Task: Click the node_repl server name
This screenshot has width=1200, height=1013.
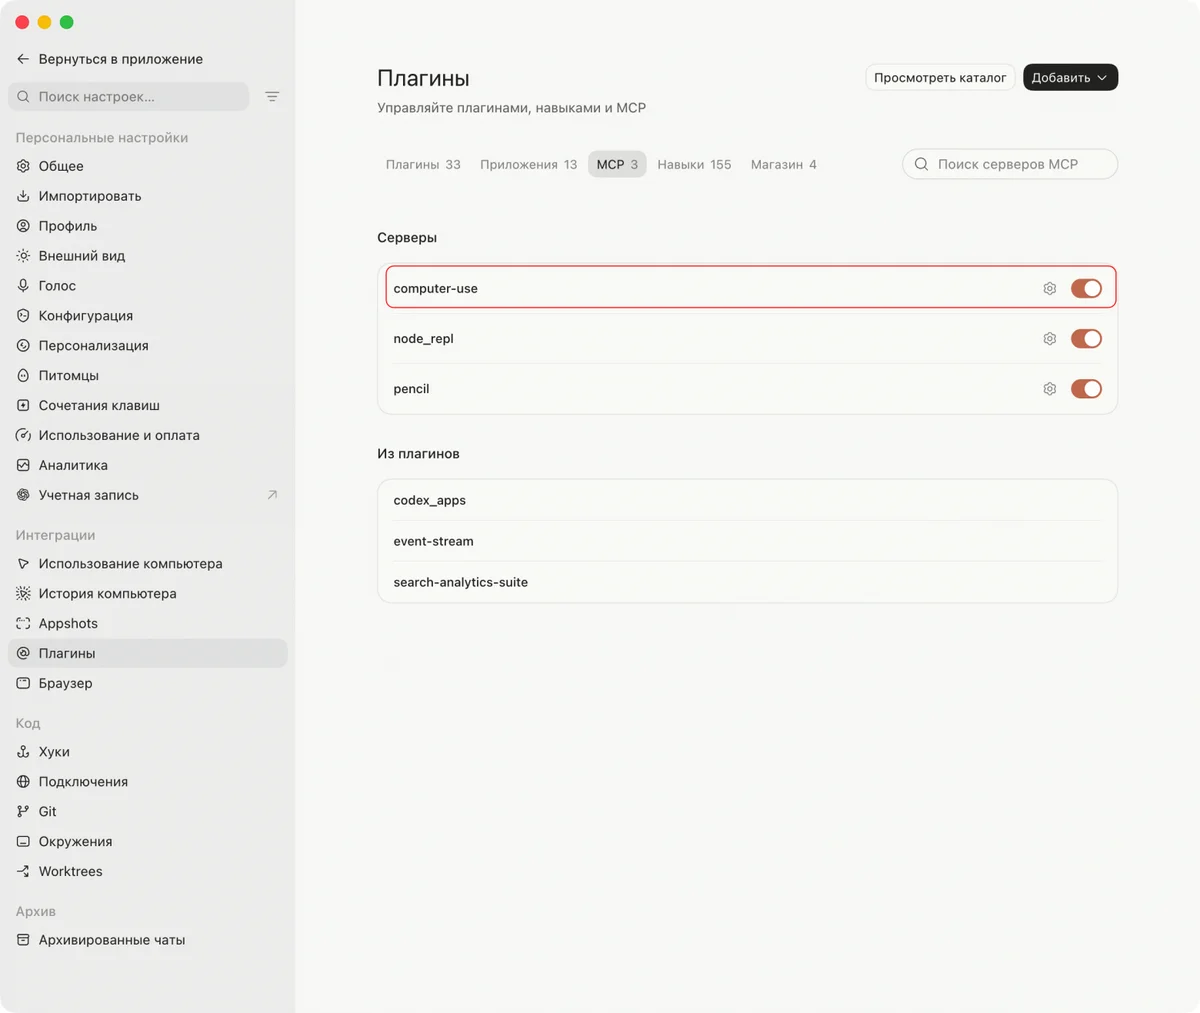Action: coord(423,339)
